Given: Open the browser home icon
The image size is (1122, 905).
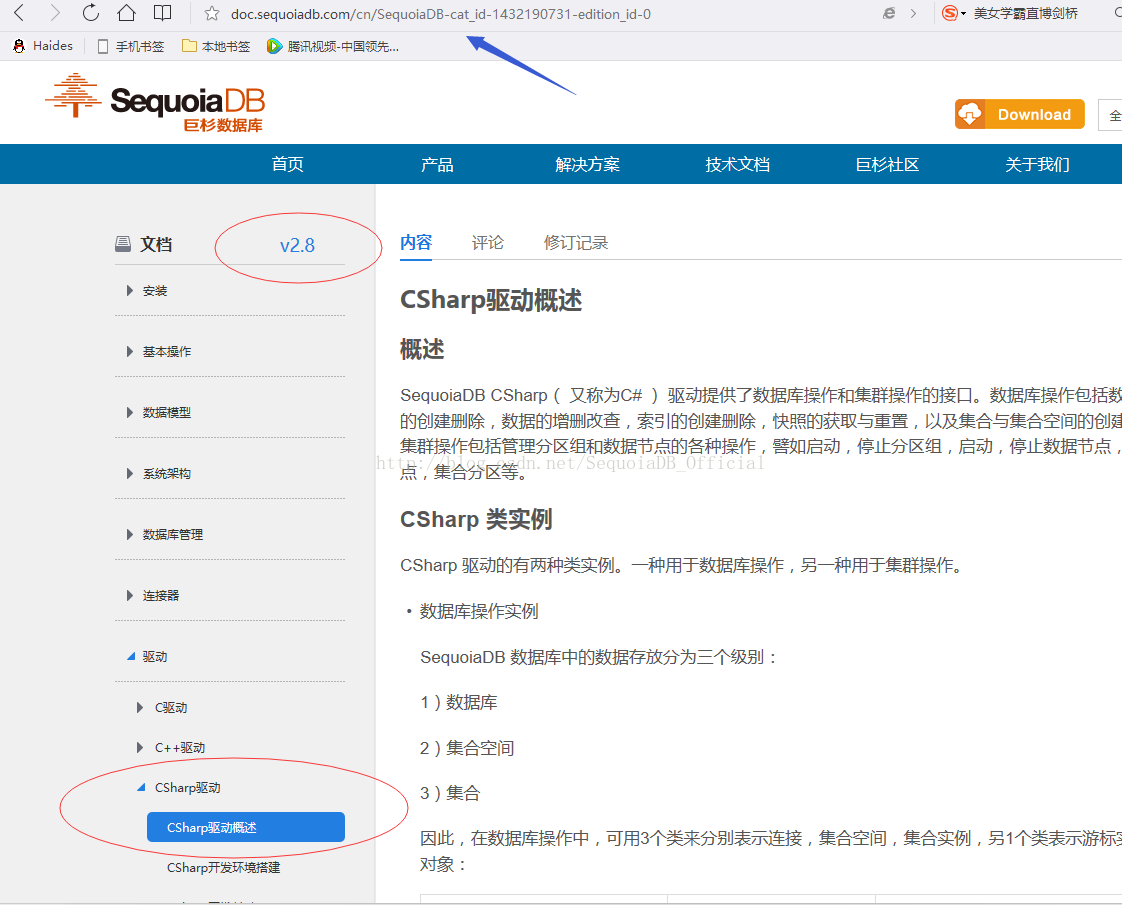Looking at the screenshot, I should point(127,12).
